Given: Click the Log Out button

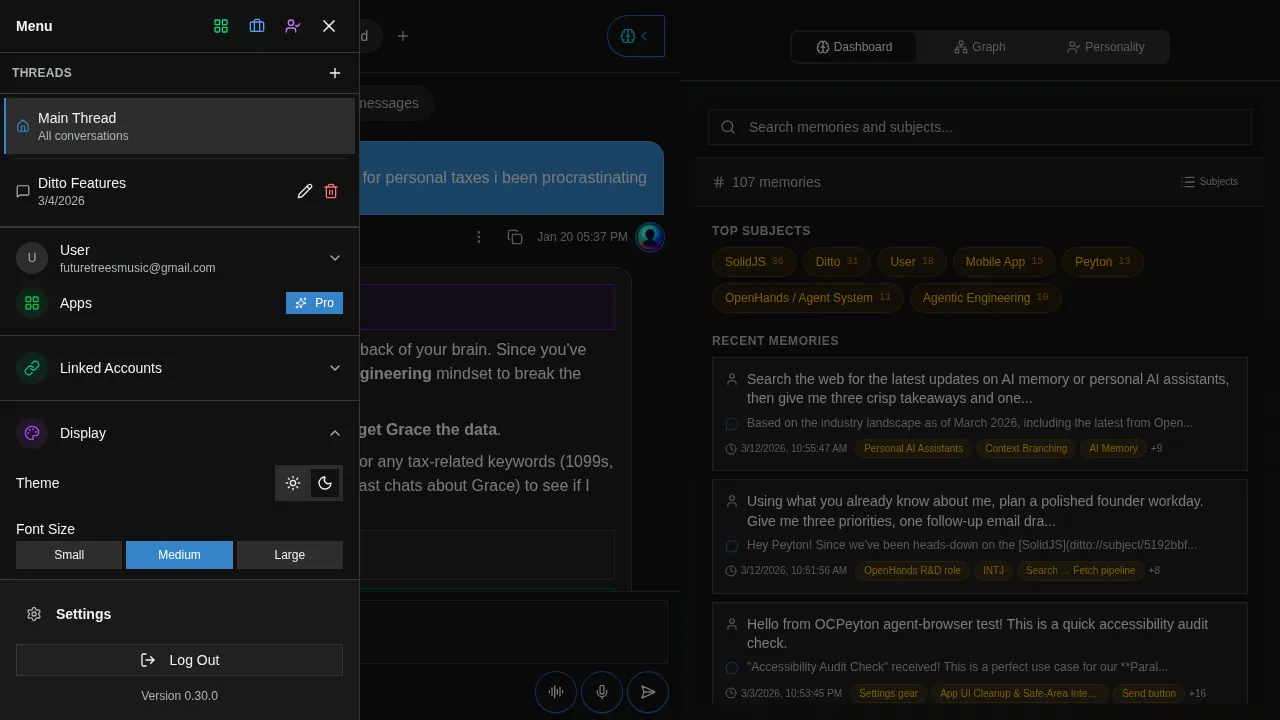Looking at the screenshot, I should 179,660.
